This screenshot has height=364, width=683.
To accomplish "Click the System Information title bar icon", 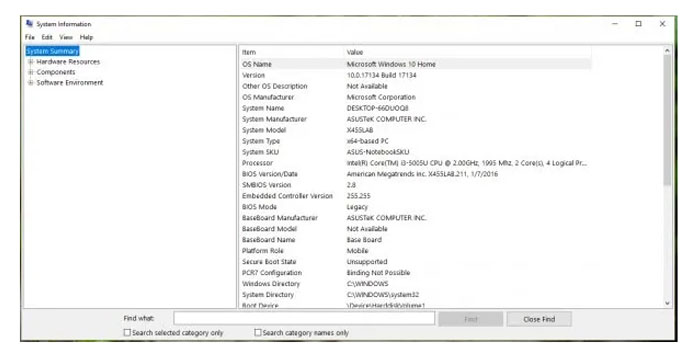I will [x=29, y=24].
